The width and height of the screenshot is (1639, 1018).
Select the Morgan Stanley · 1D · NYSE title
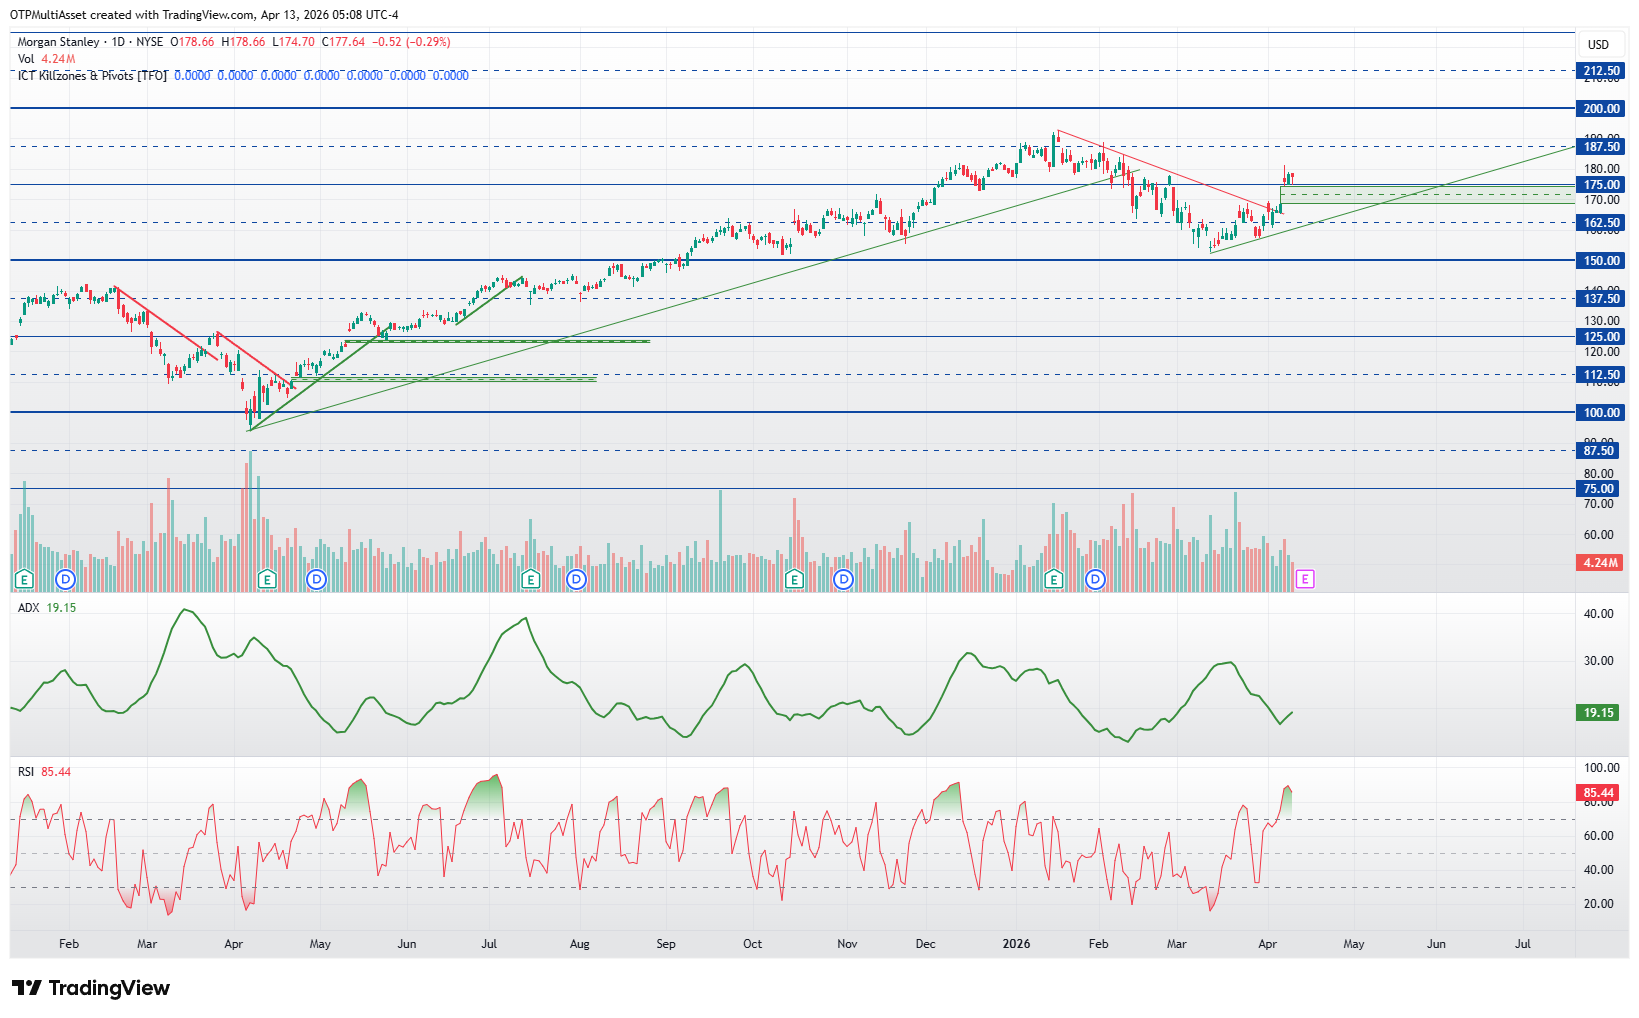[90, 42]
